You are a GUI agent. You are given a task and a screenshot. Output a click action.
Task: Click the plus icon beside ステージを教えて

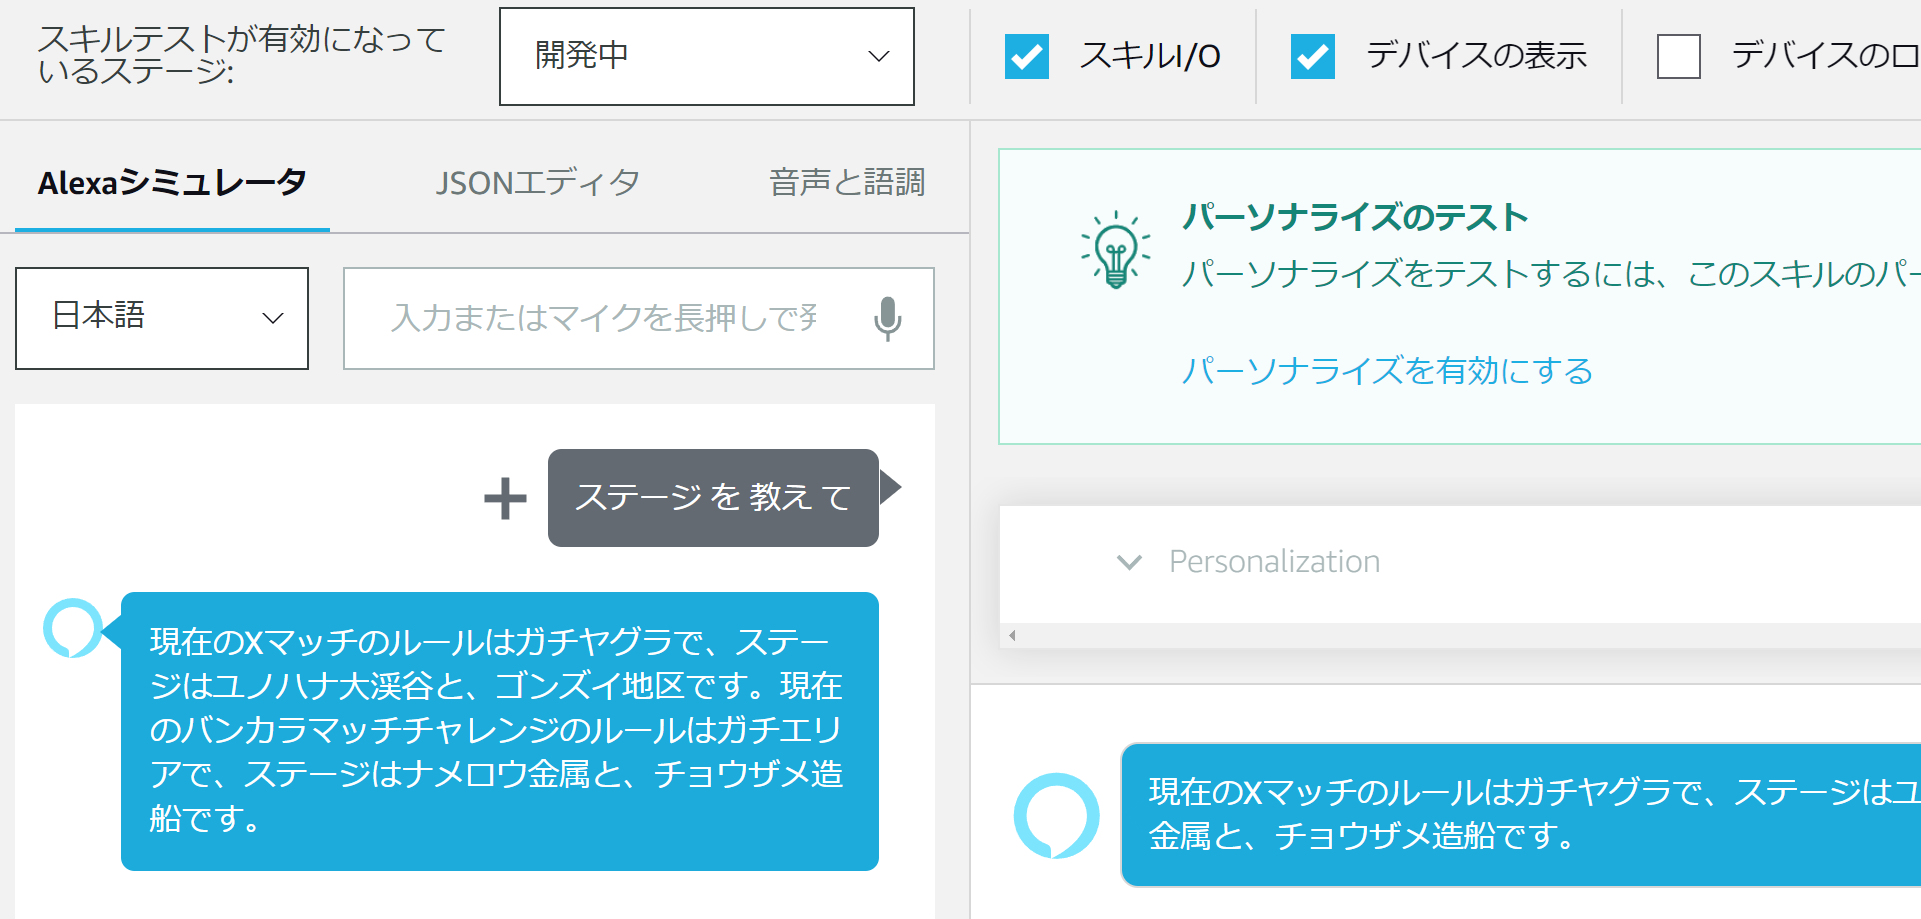(x=505, y=498)
